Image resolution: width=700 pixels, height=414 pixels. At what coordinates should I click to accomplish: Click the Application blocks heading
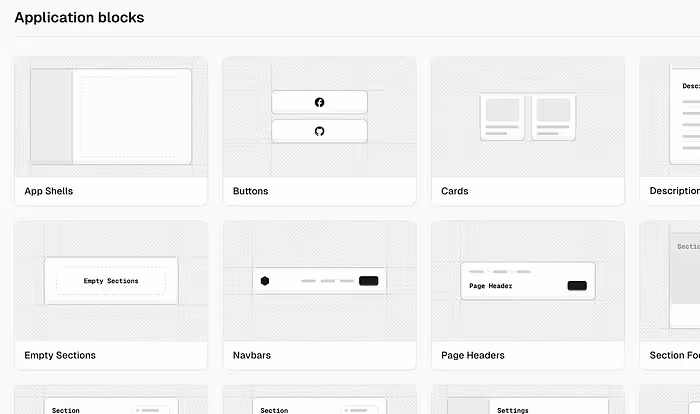coord(79,18)
